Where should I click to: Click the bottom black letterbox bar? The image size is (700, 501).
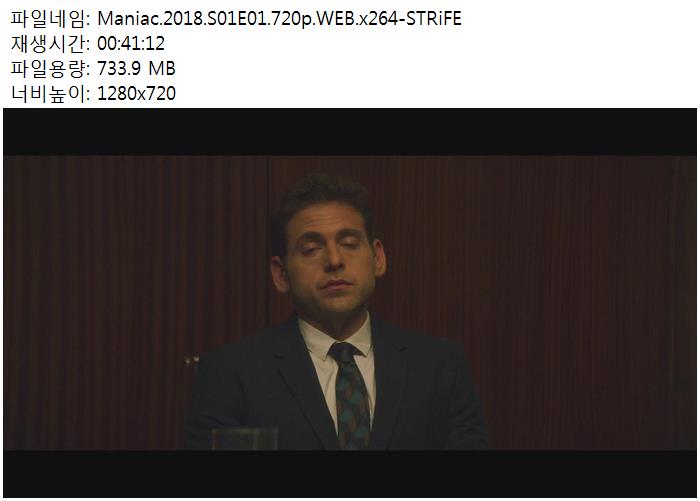click(x=350, y=473)
